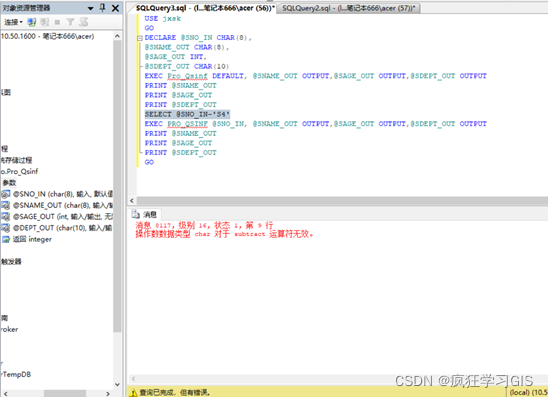This screenshot has width=548, height=397.
Task: Open the 连接 dropdown in Object Explorer
Action: 13,22
